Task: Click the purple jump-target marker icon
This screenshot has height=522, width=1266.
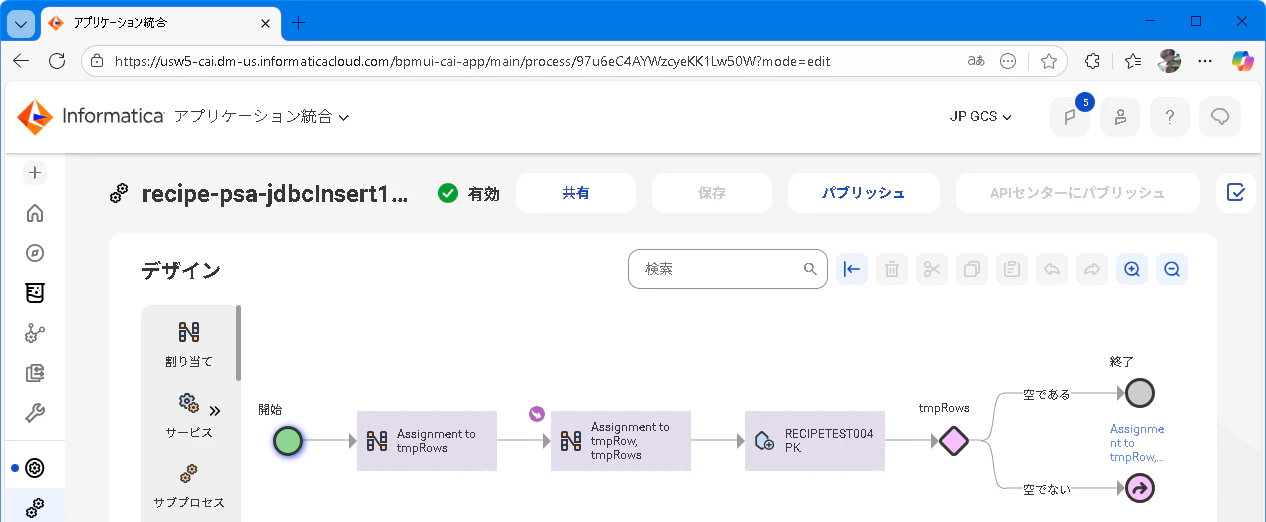Action: [x=537, y=413]
